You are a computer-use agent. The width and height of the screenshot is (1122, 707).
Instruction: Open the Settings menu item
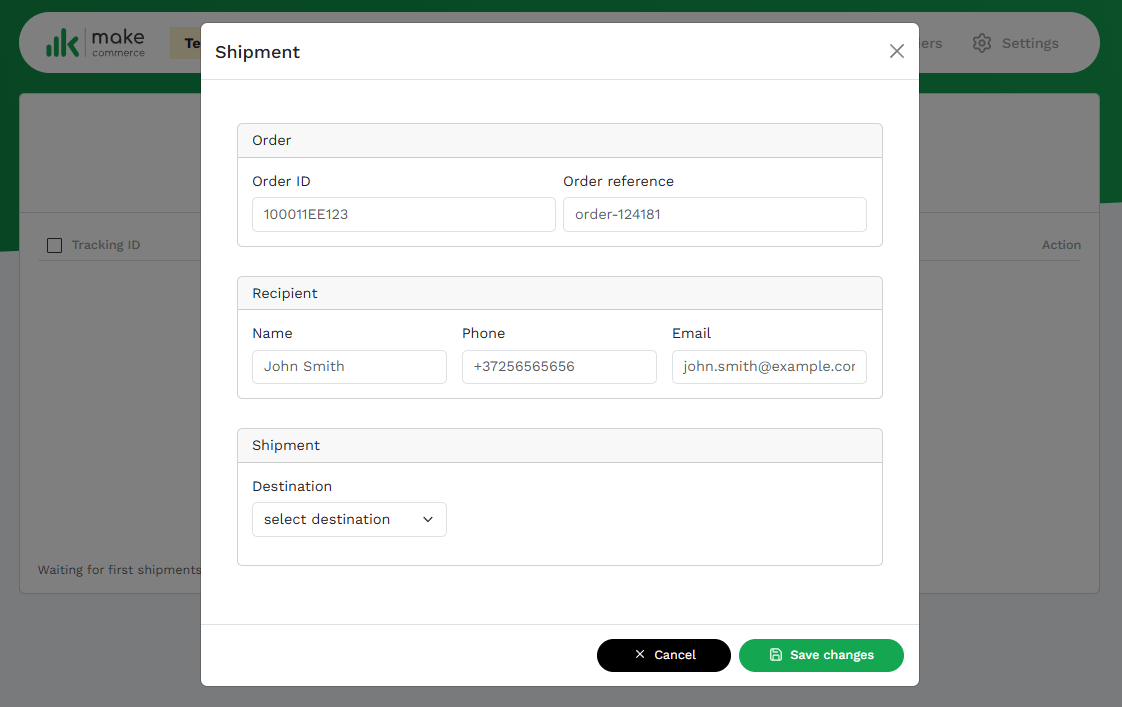1029,43
